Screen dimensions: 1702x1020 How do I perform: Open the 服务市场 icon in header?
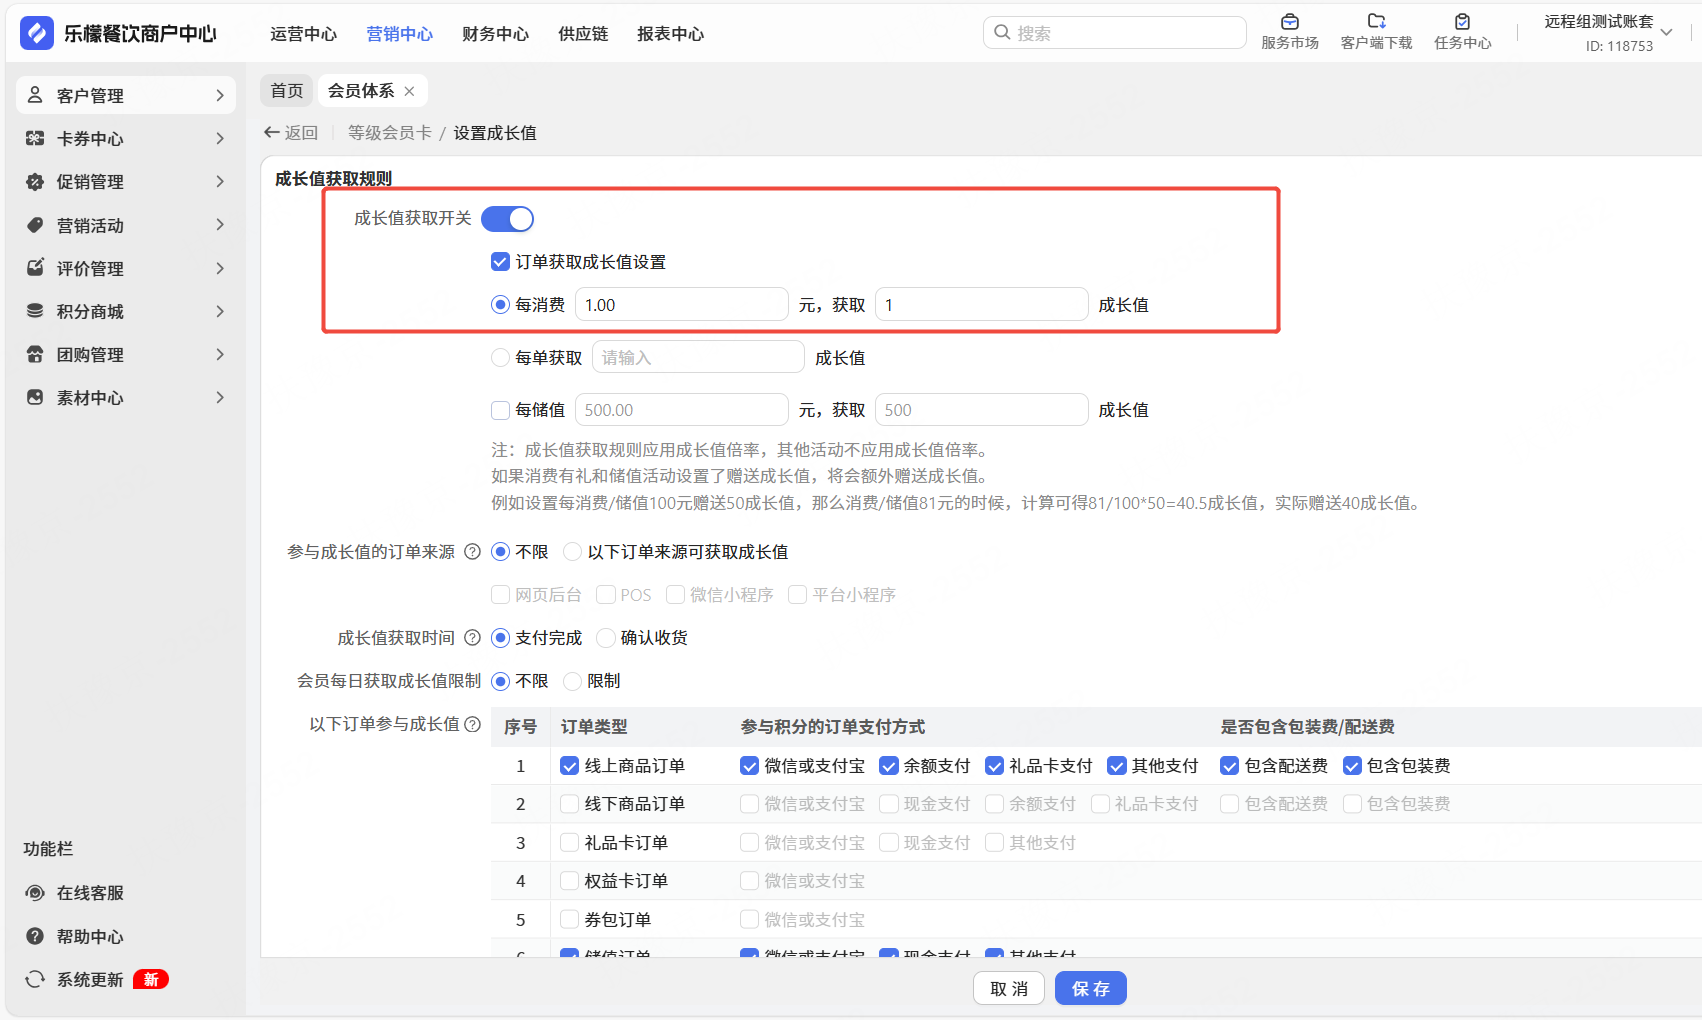pyautogui.click(x=1289, y=22)
